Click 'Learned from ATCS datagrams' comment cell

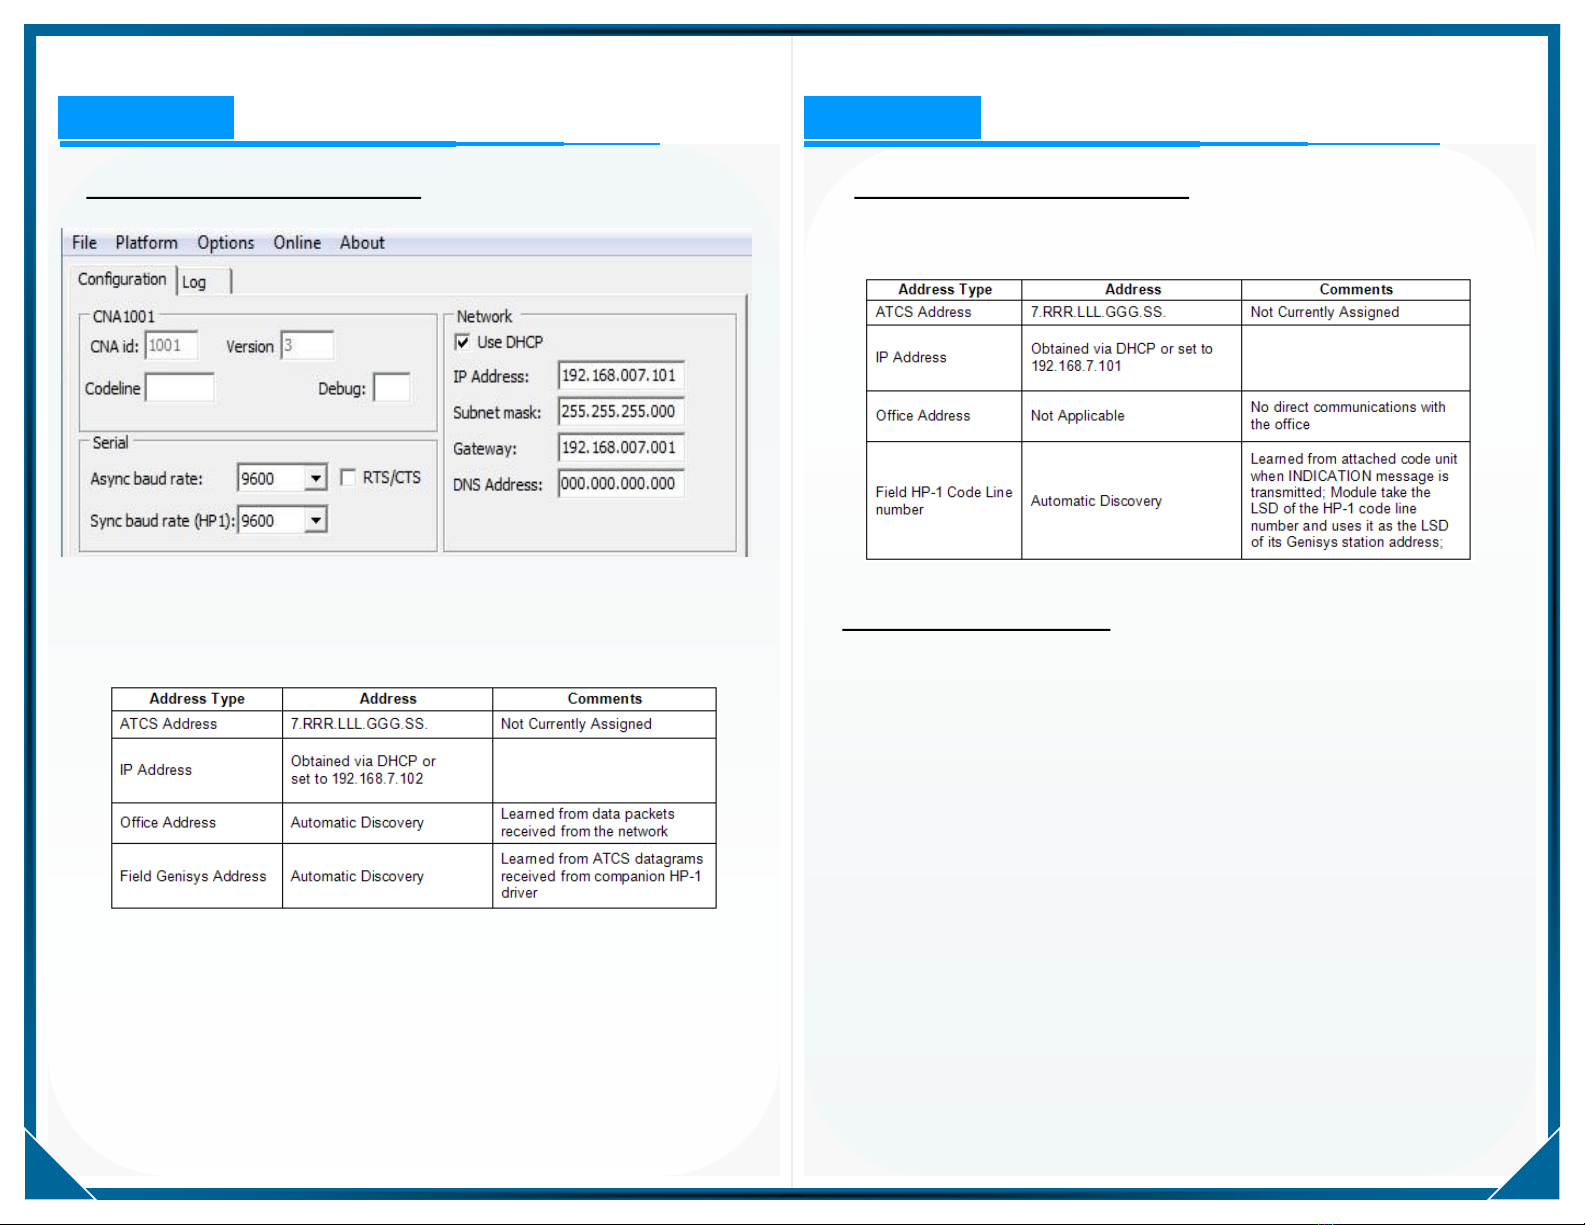point(604,876)
